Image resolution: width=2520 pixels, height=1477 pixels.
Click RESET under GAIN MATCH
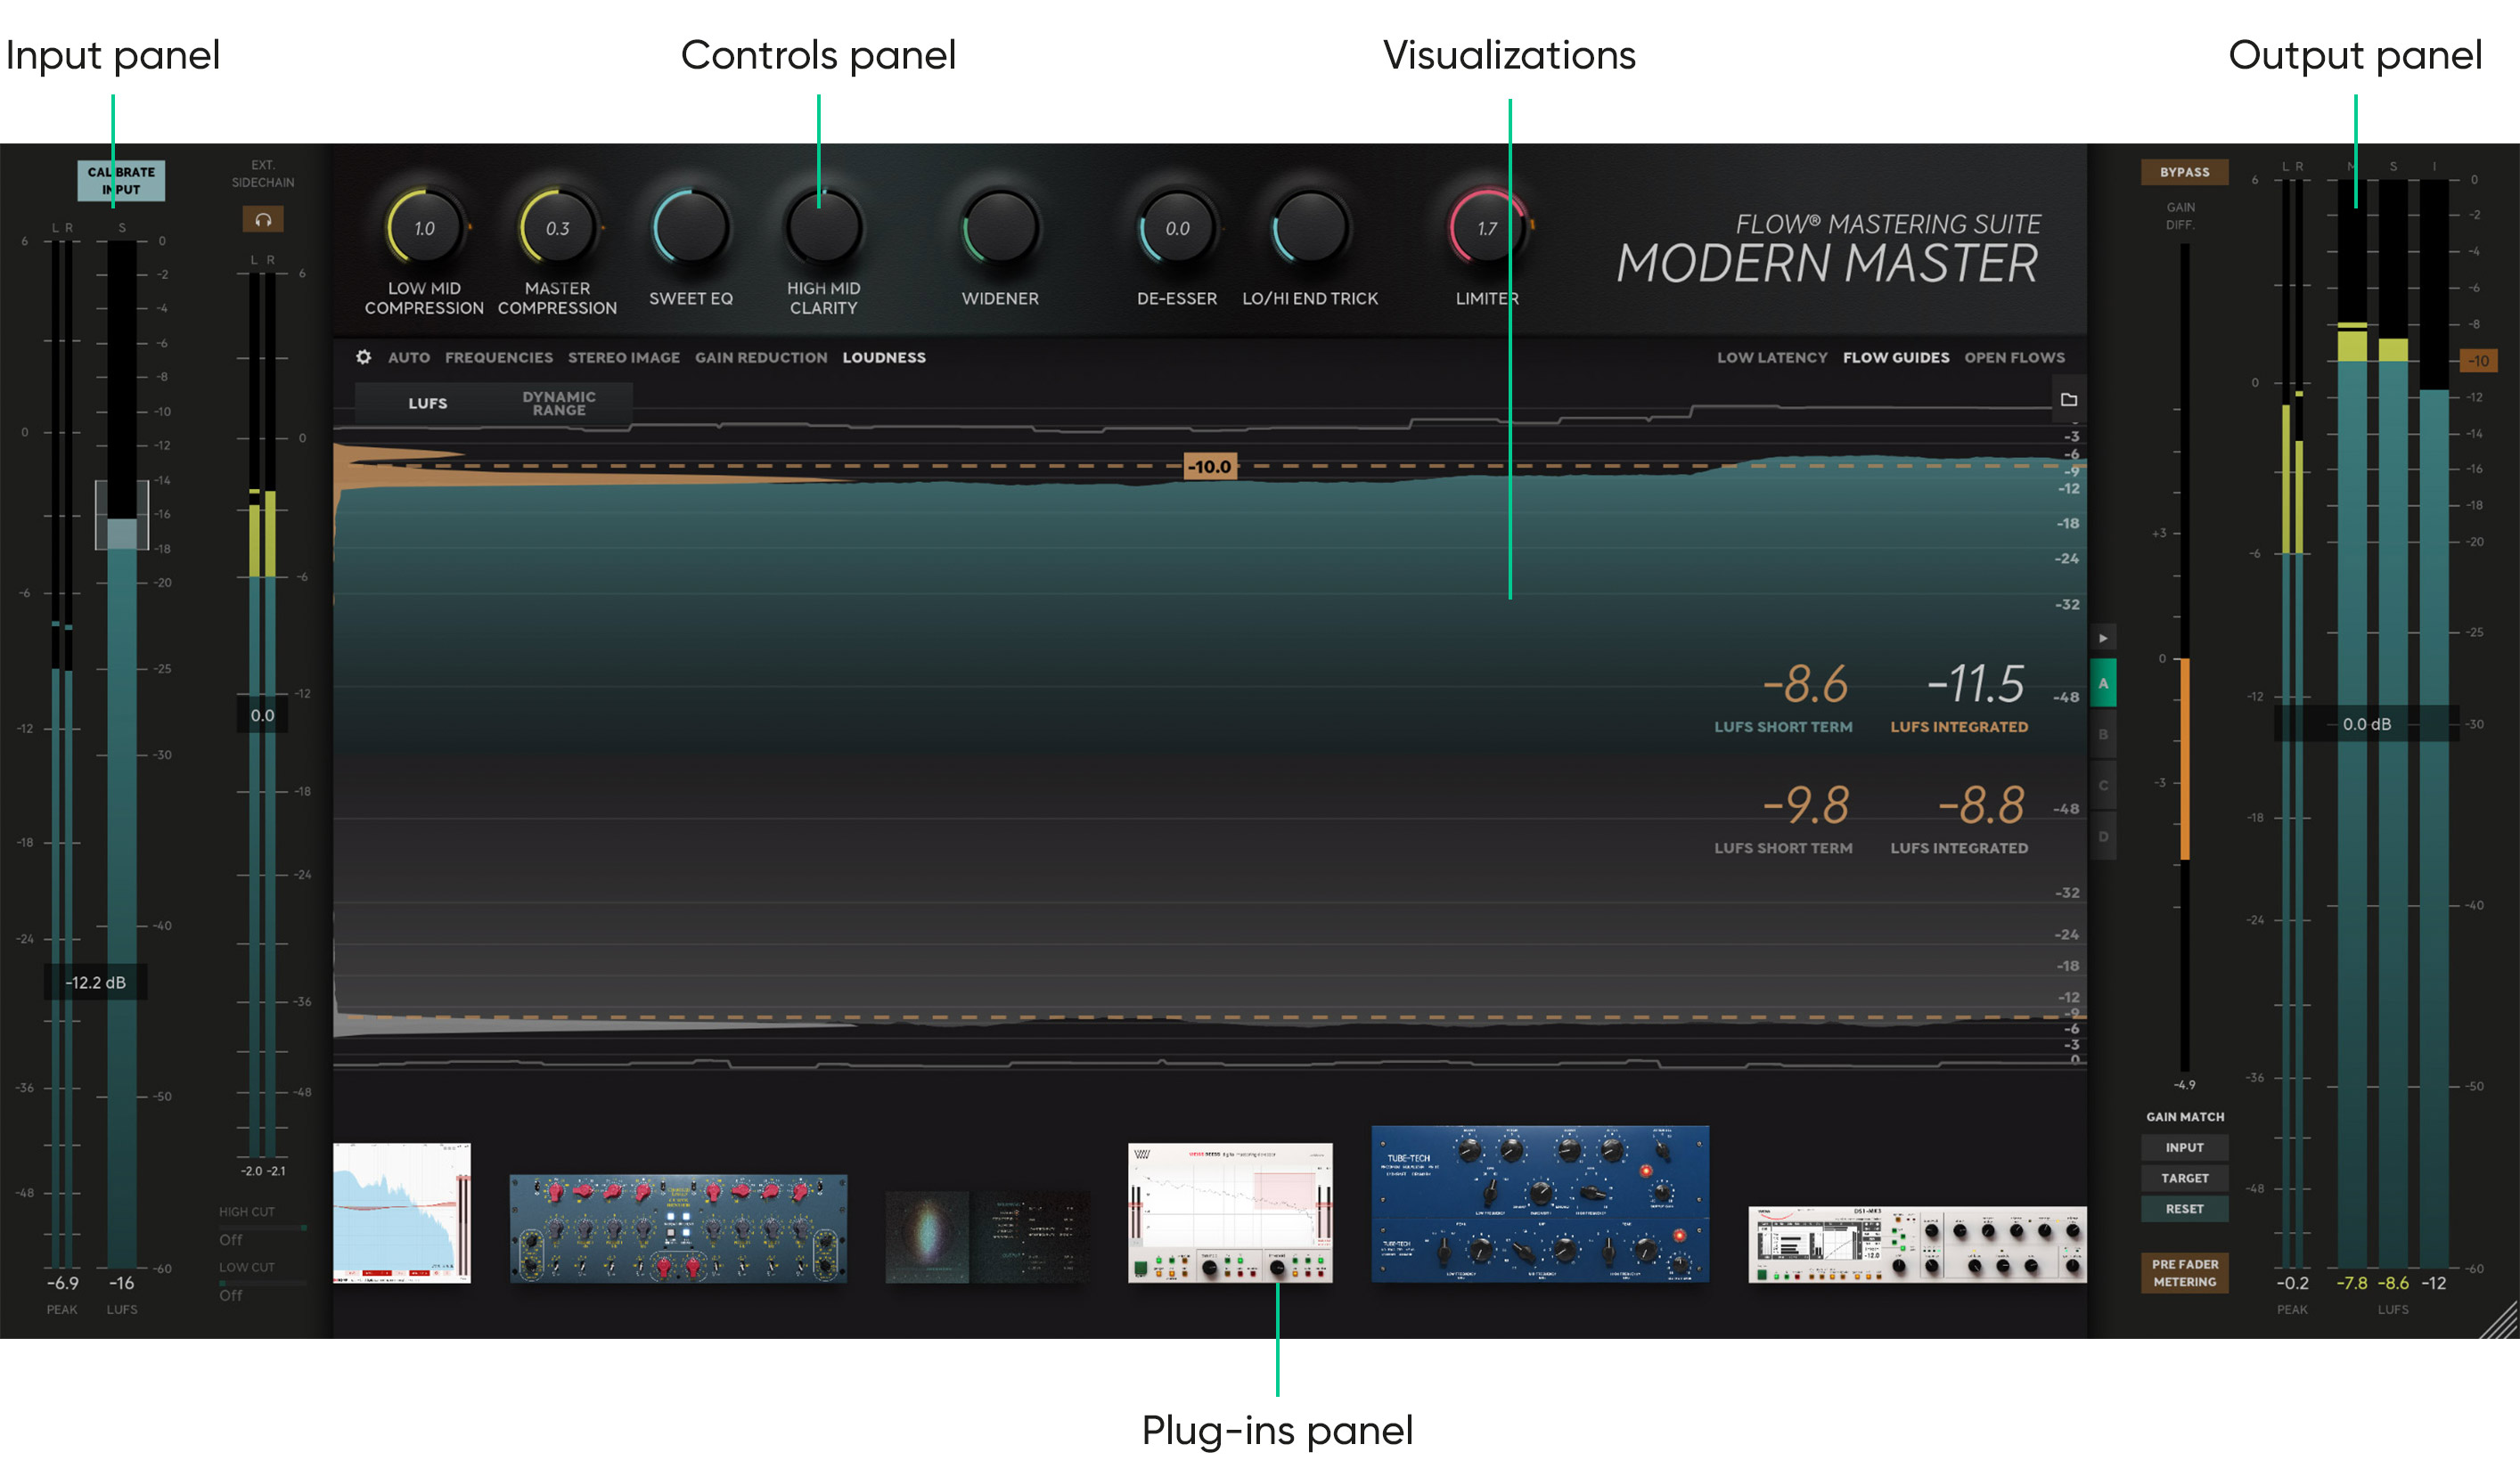pos(2184,1208)
